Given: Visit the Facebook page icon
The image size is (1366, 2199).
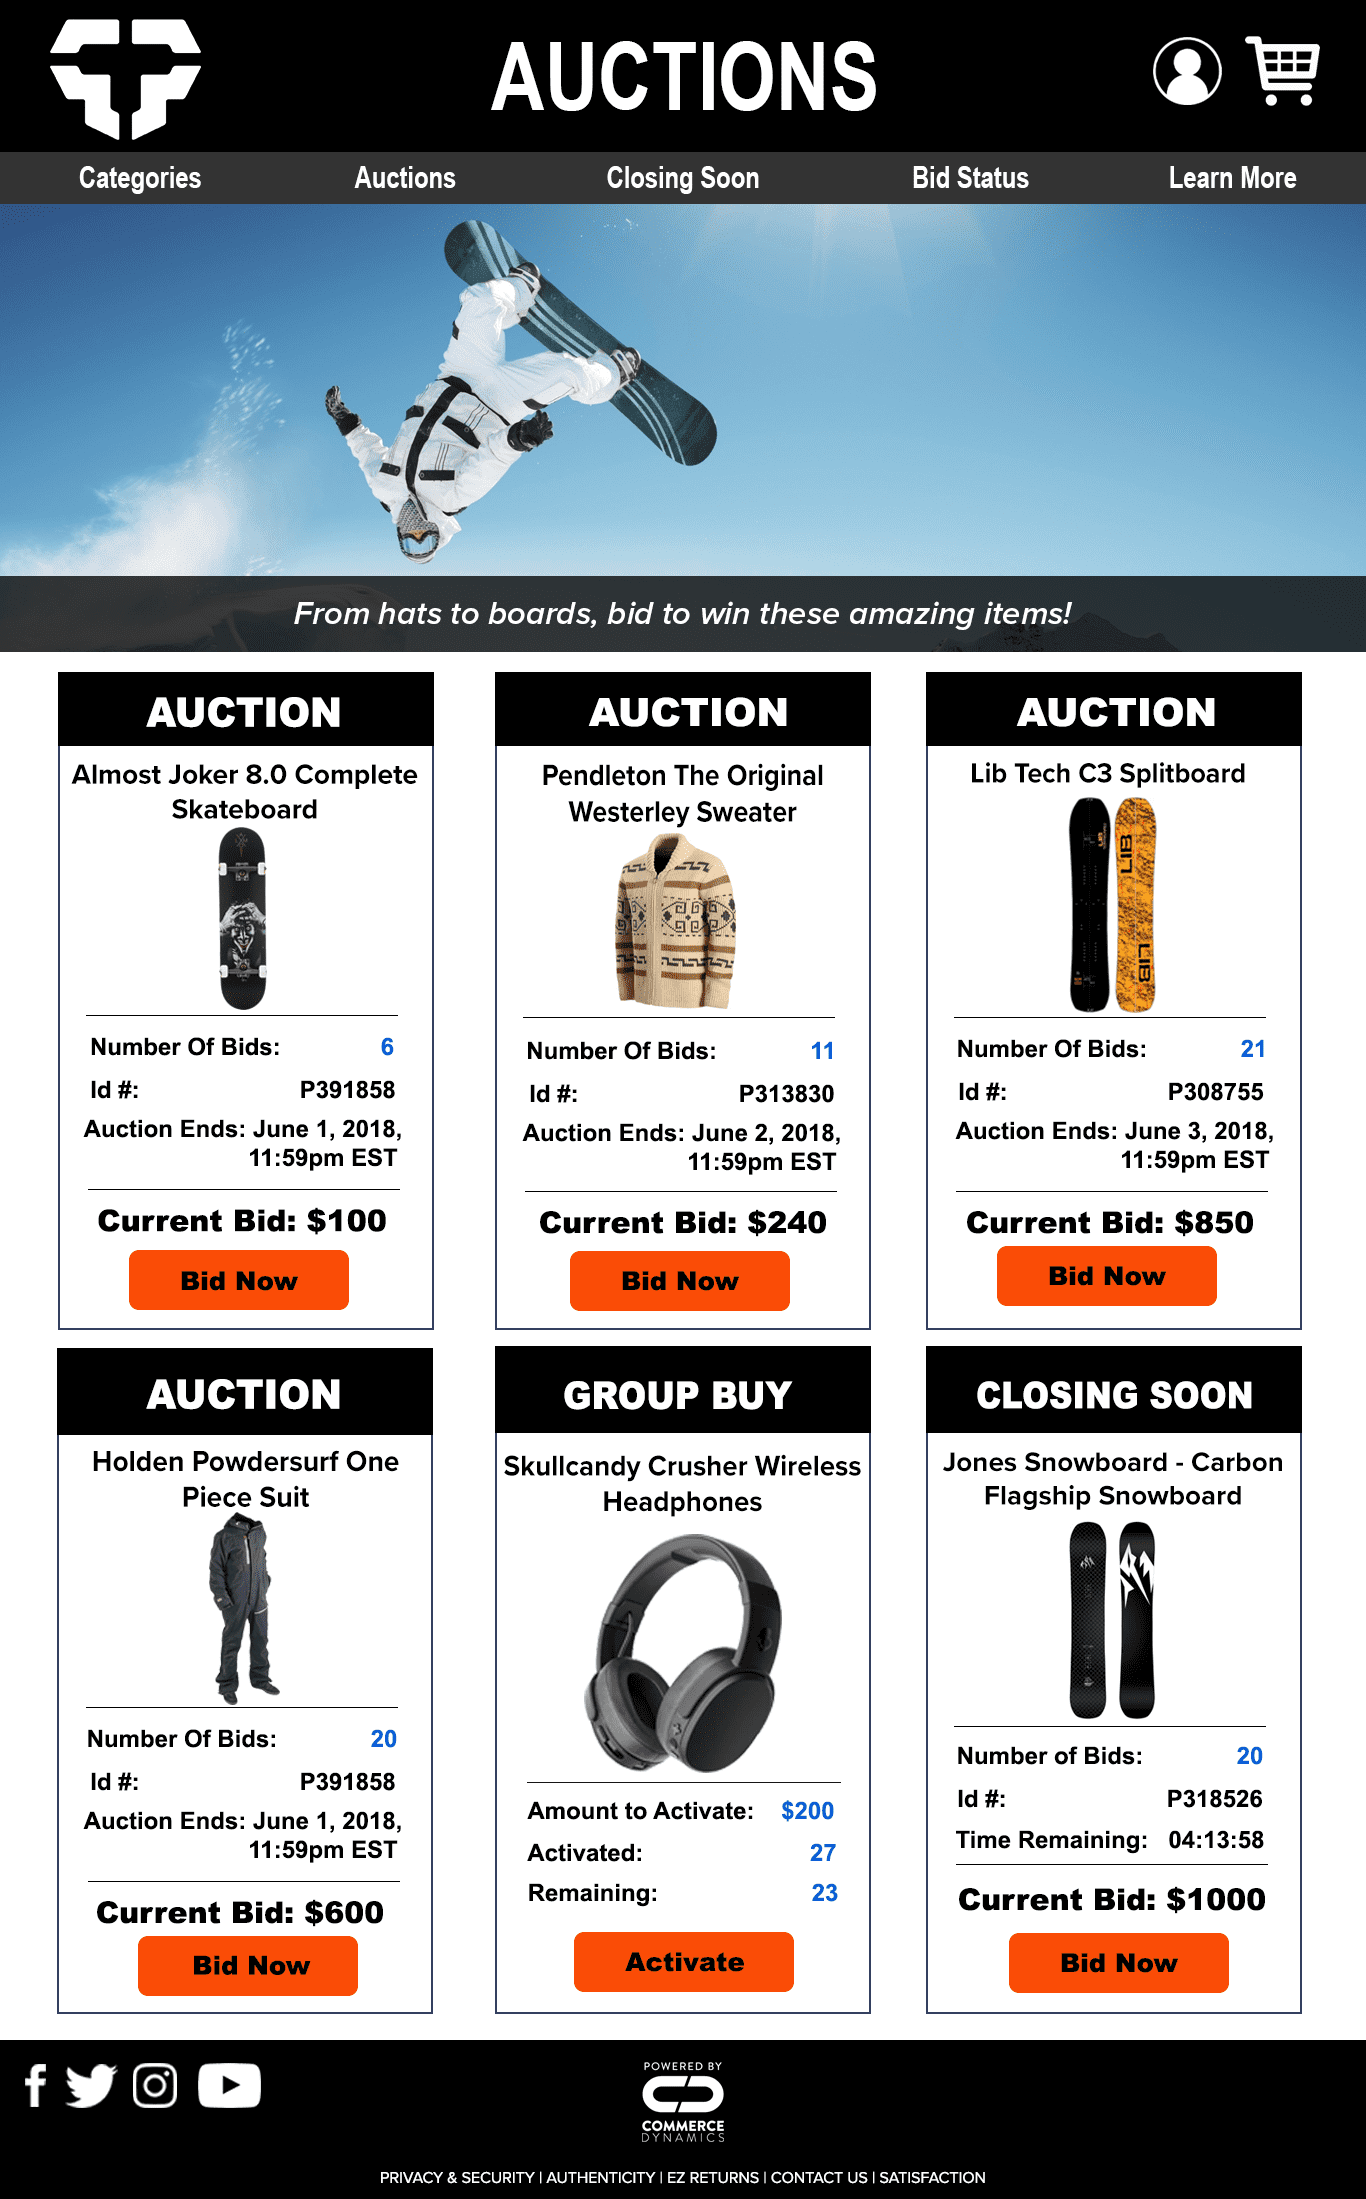Looking at the screenshot, I should pos(36,2086).
